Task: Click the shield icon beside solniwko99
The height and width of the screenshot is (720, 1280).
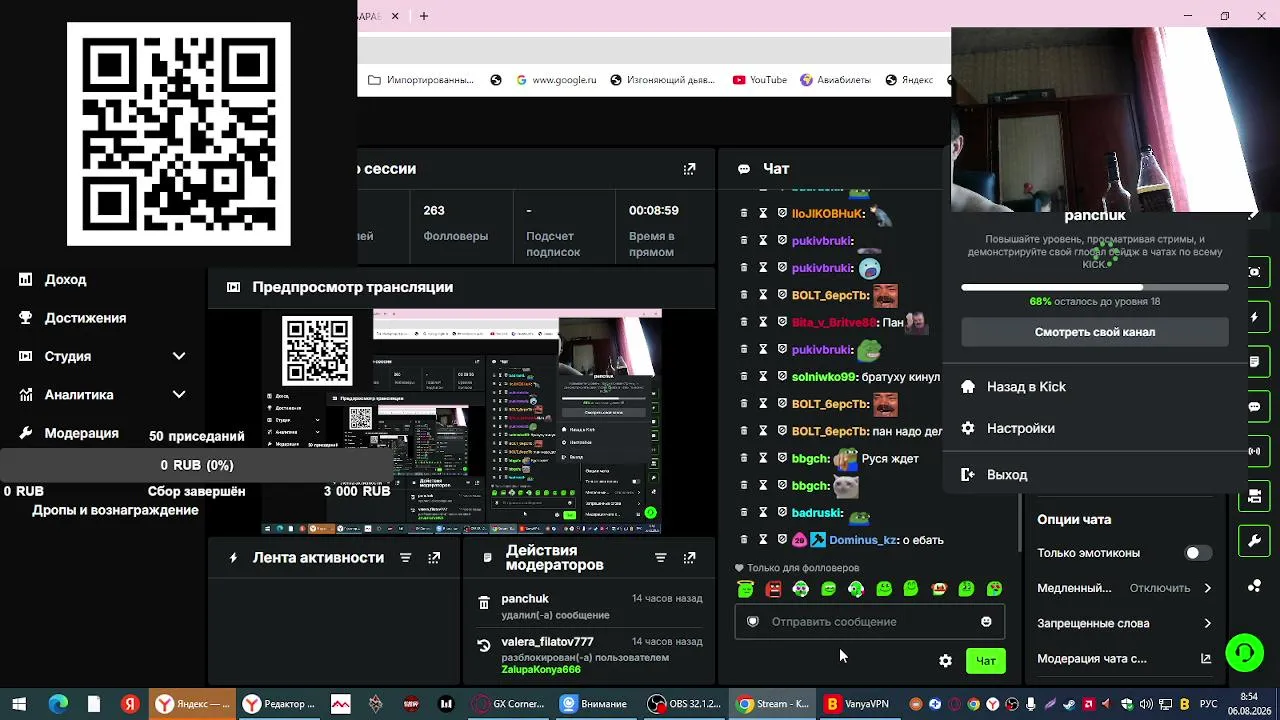Action: point(782,376)
